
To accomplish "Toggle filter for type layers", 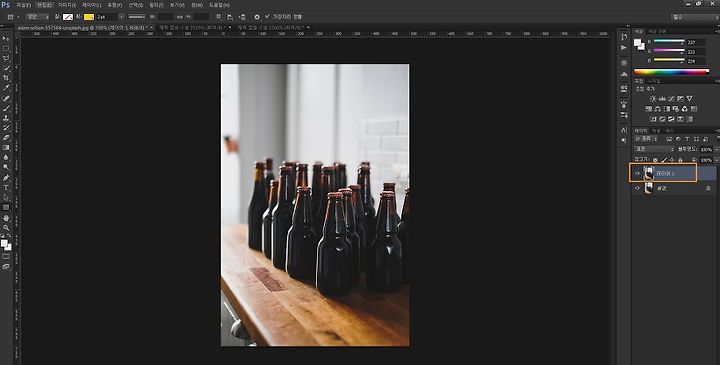I will click(687, 139).
